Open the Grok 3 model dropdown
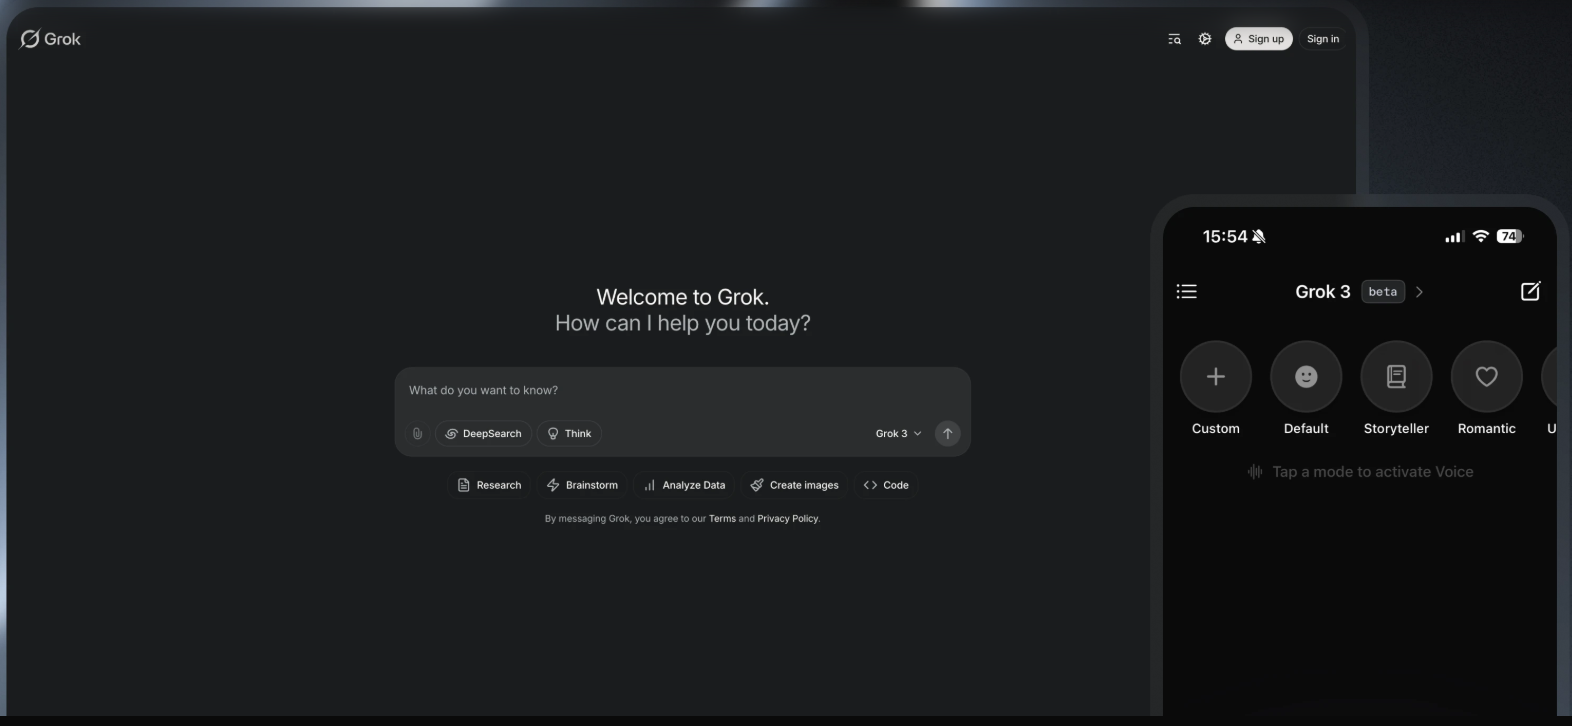The width and height of the screenshot is (1572, 726). coord(898,433)
